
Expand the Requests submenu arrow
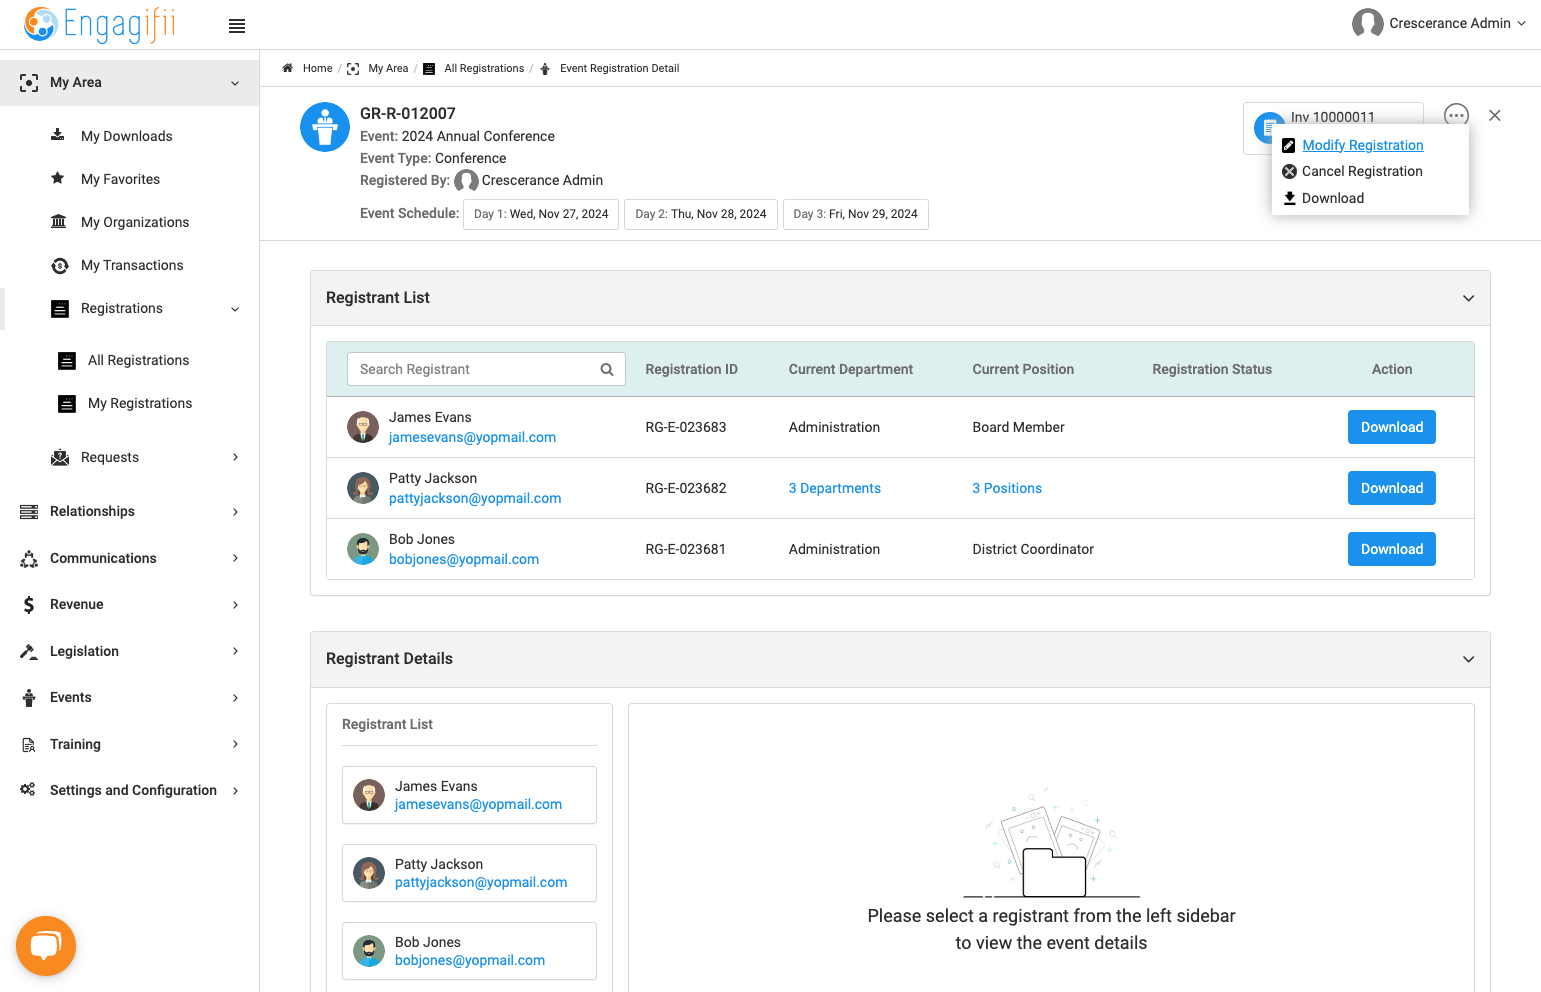point(235,457)
